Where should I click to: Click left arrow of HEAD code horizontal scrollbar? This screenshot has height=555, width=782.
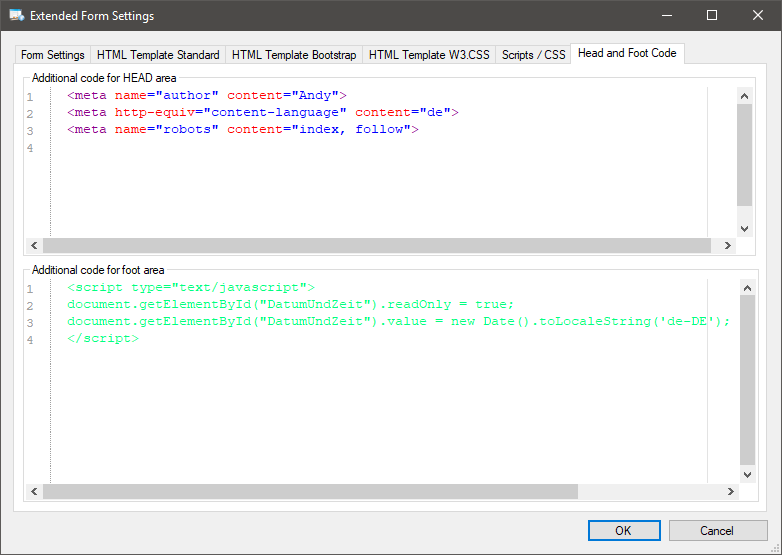coord(34,245)
